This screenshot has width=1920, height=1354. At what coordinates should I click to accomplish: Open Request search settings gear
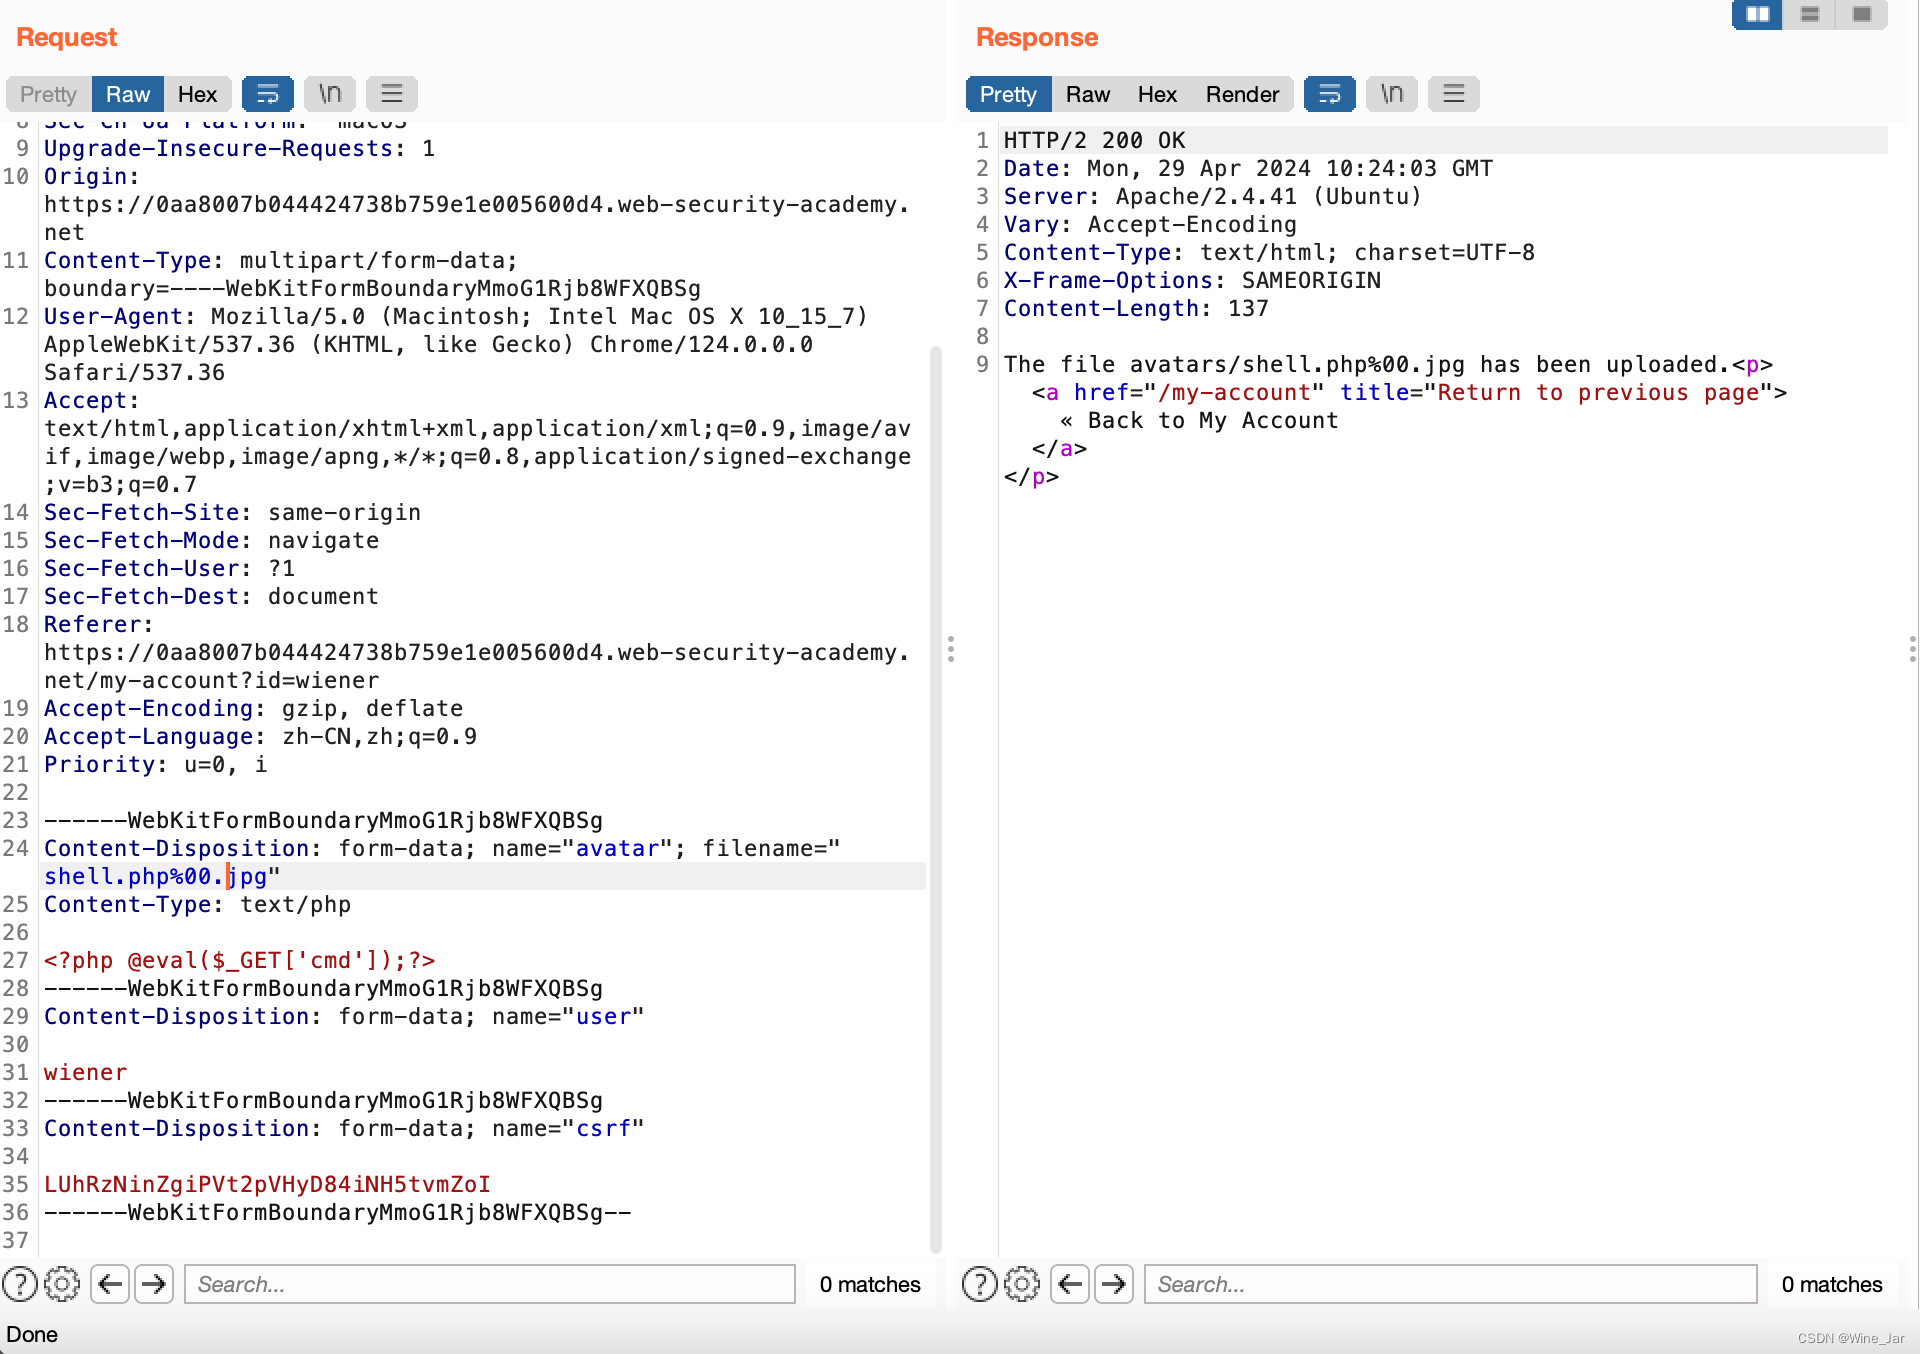point(62,1284)
